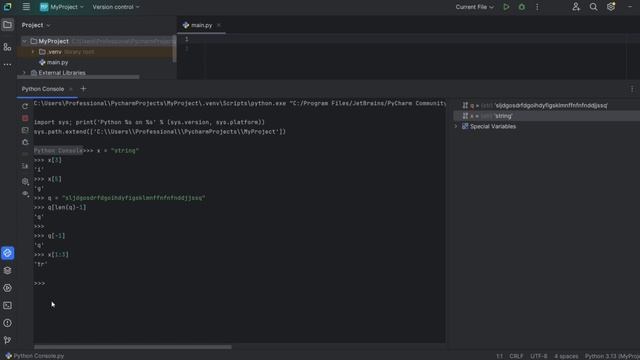Select the .venv folder row
The width and height of the screenshot is (640, 360).
[x=96, y=52]
